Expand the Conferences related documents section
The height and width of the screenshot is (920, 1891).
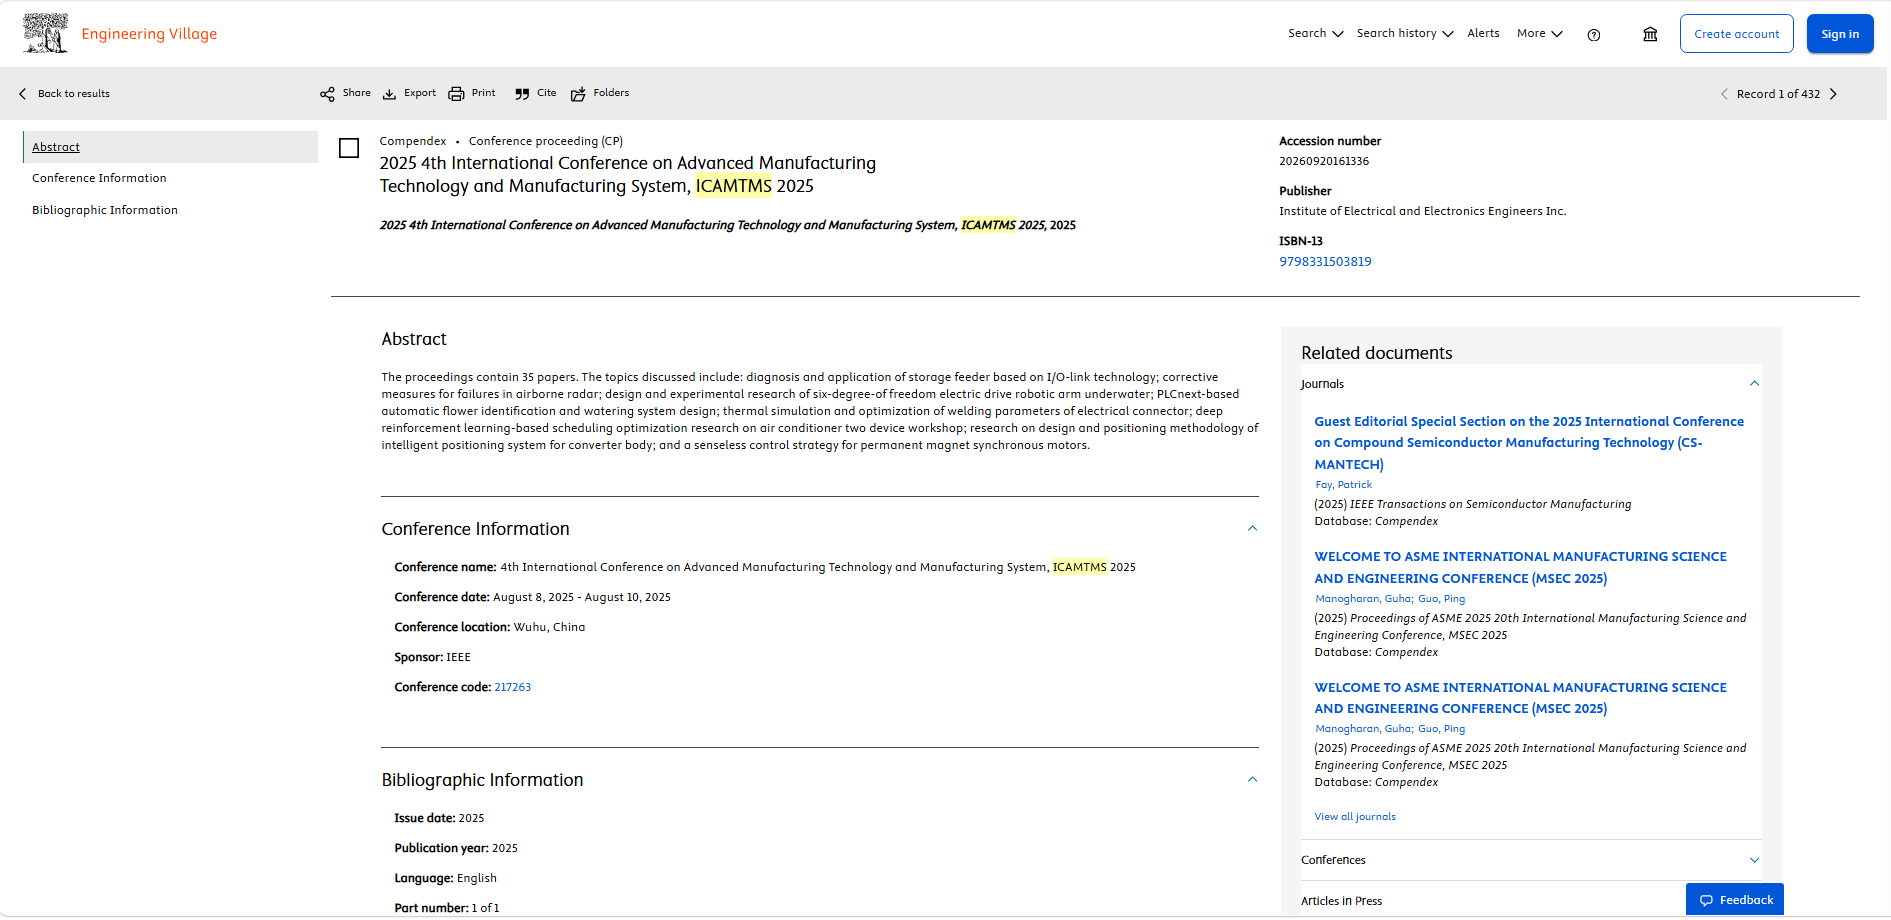[x=1754, y=860]
